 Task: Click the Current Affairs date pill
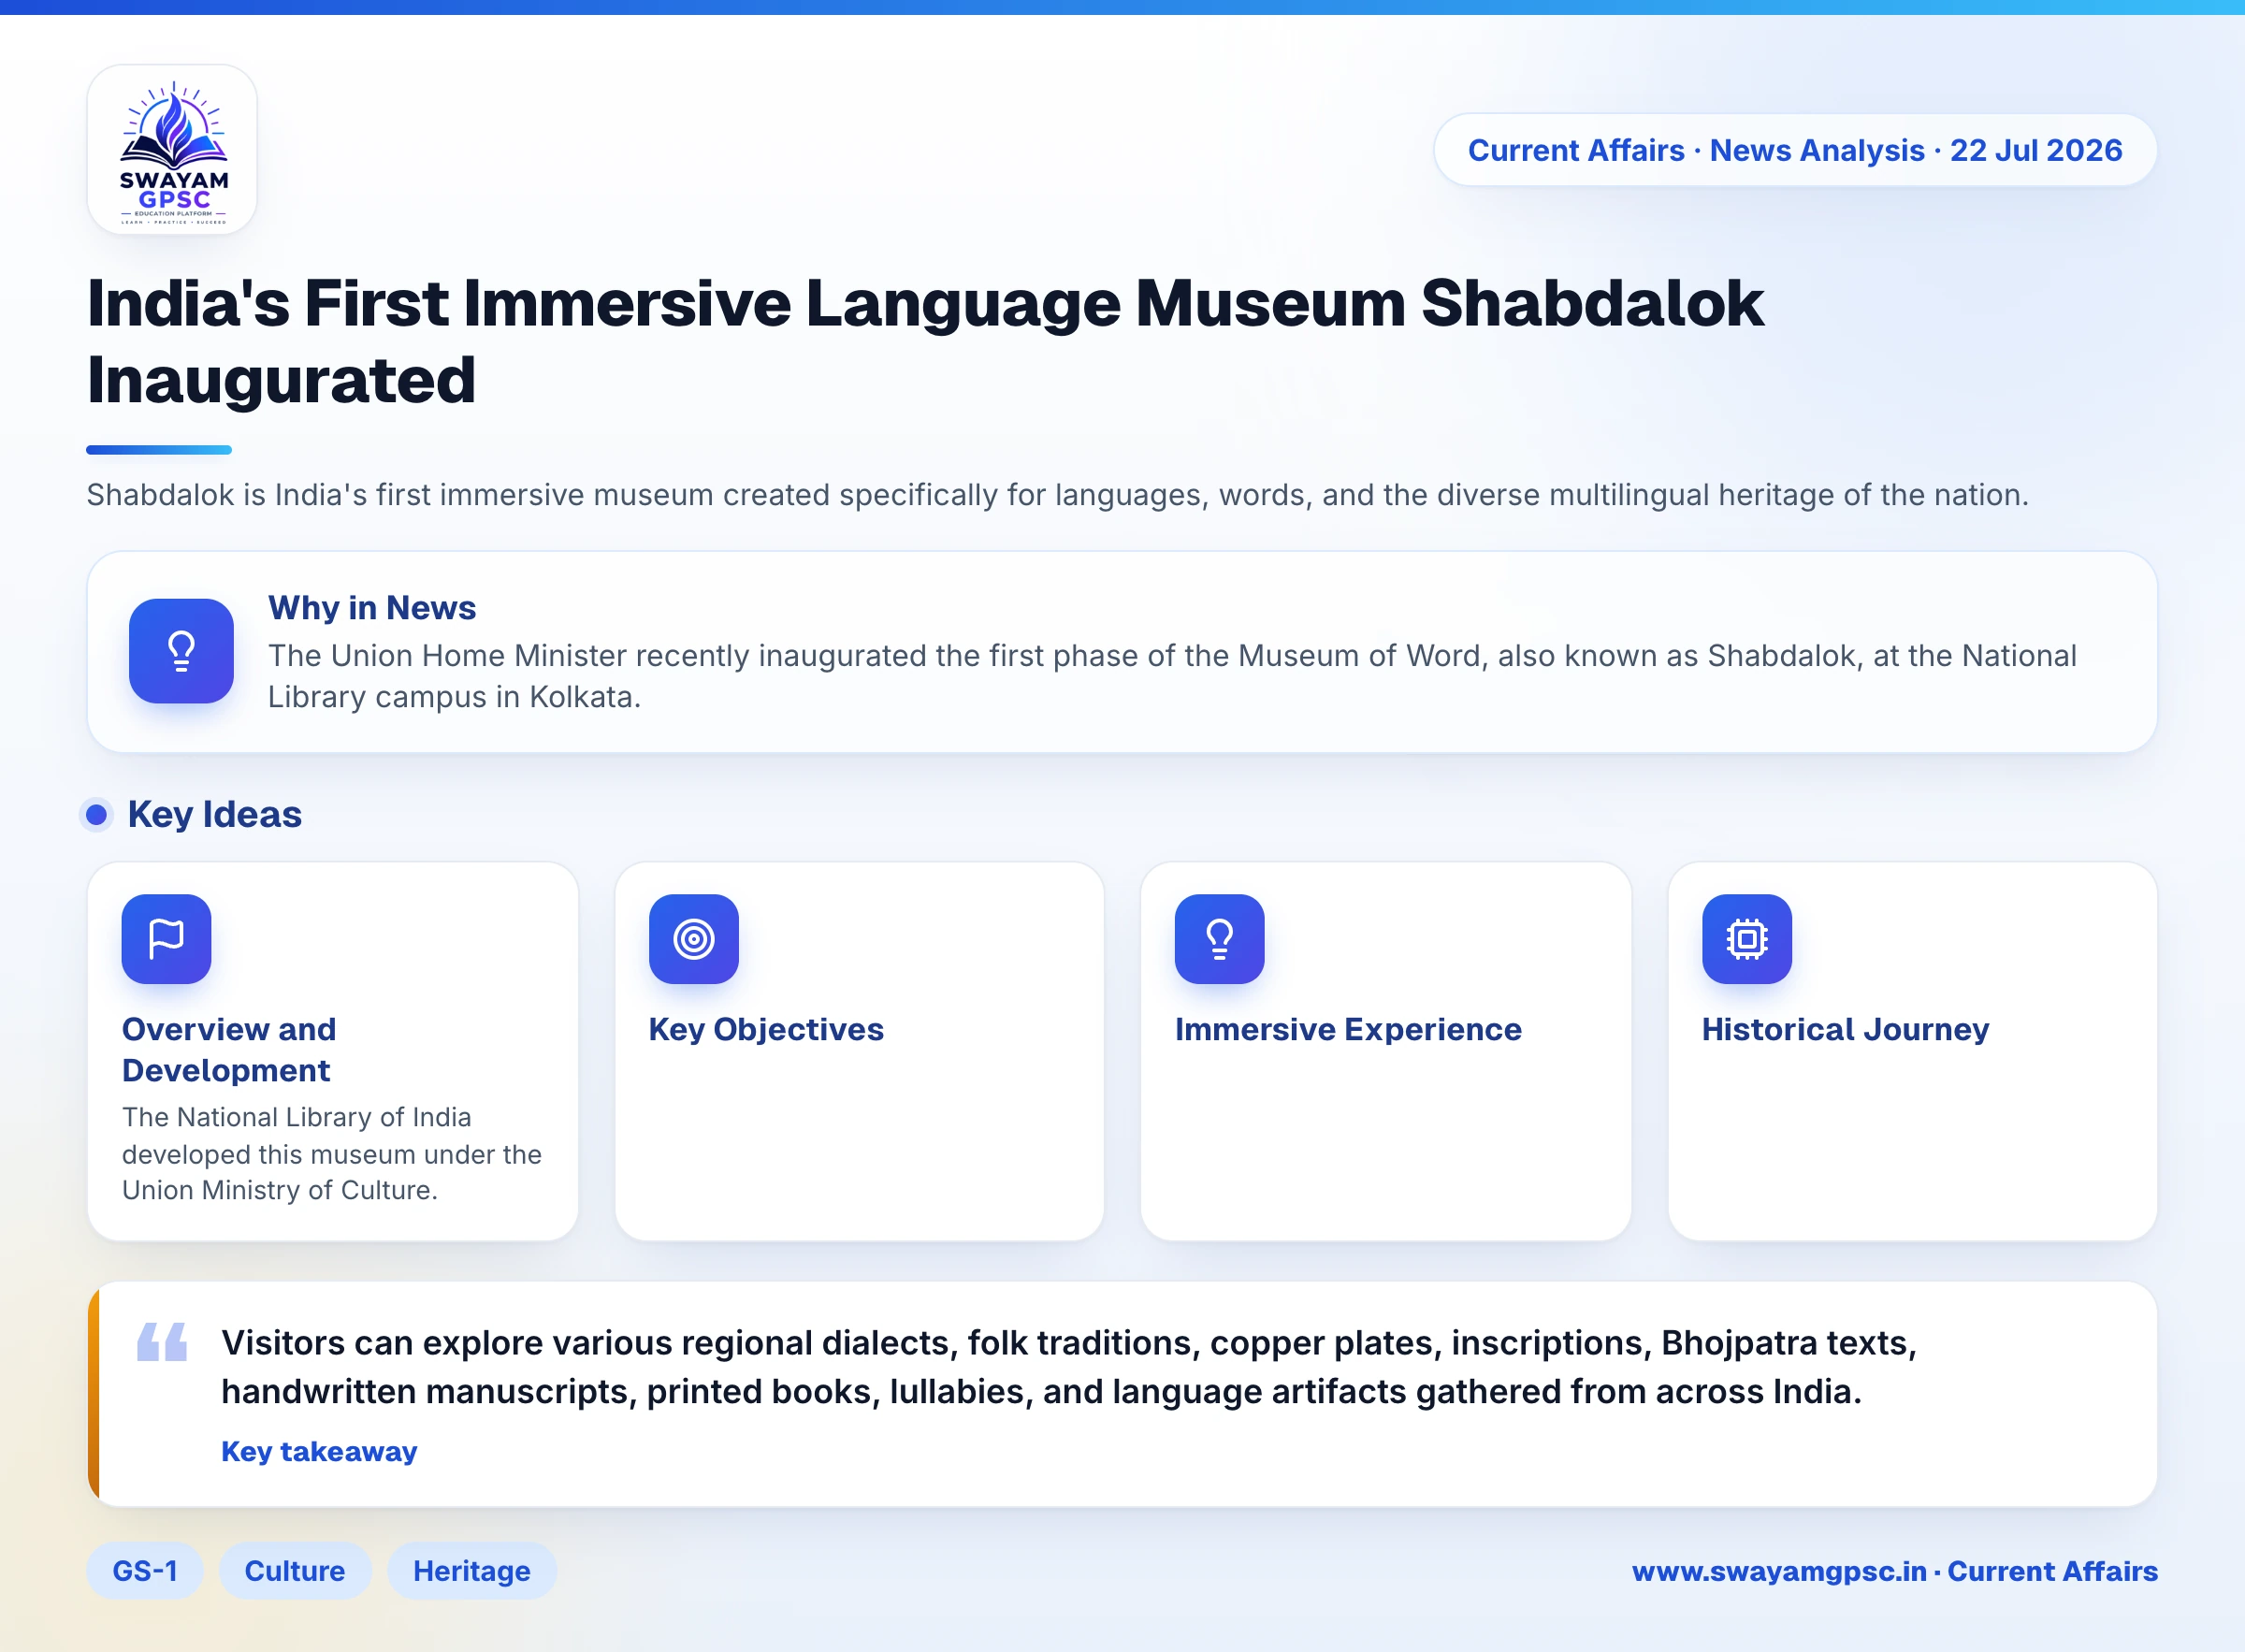click(1795, 150)
